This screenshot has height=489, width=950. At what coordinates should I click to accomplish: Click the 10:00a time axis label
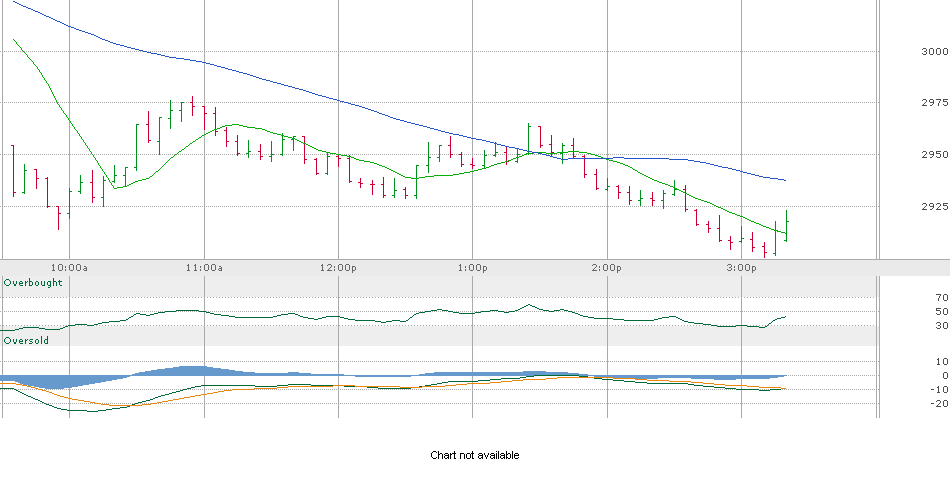(69, 268)
